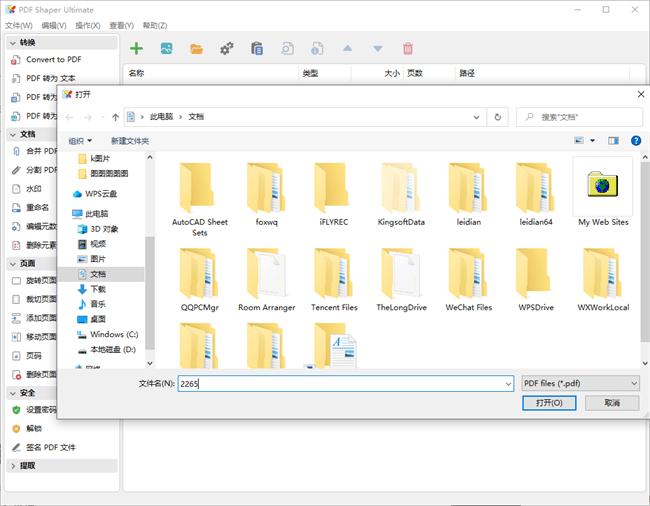
Task: Click the 取消 button
Action: coord(612,403)
